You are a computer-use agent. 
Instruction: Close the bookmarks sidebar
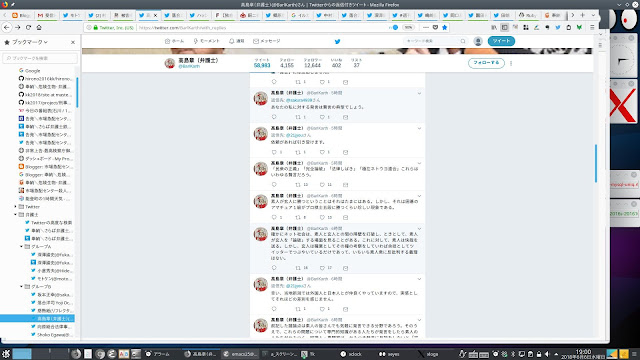pos(73,42)
